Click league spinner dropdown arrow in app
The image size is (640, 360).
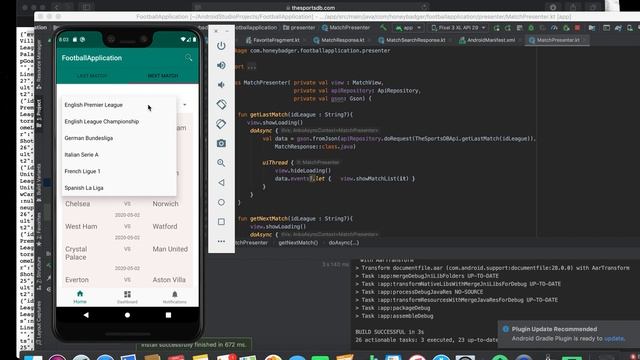click(185, 105)
